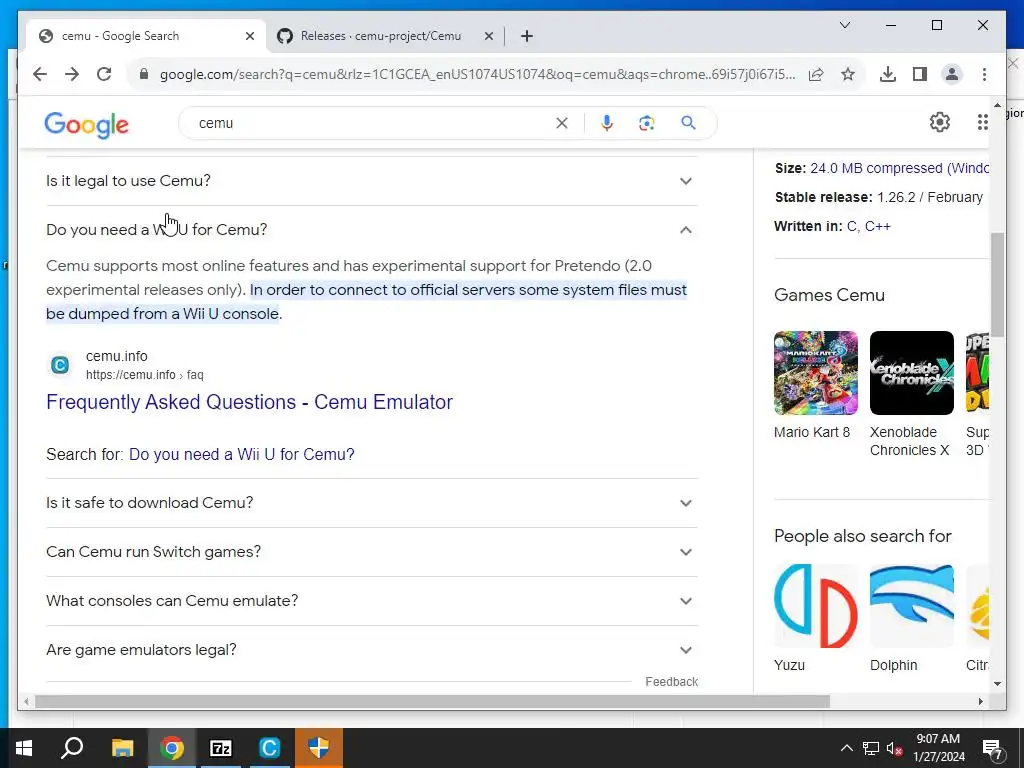The image size is (1024, 768).
Task: Search for 'Do you need a Wii U for Cemu?' link
Action: [242, 454]
